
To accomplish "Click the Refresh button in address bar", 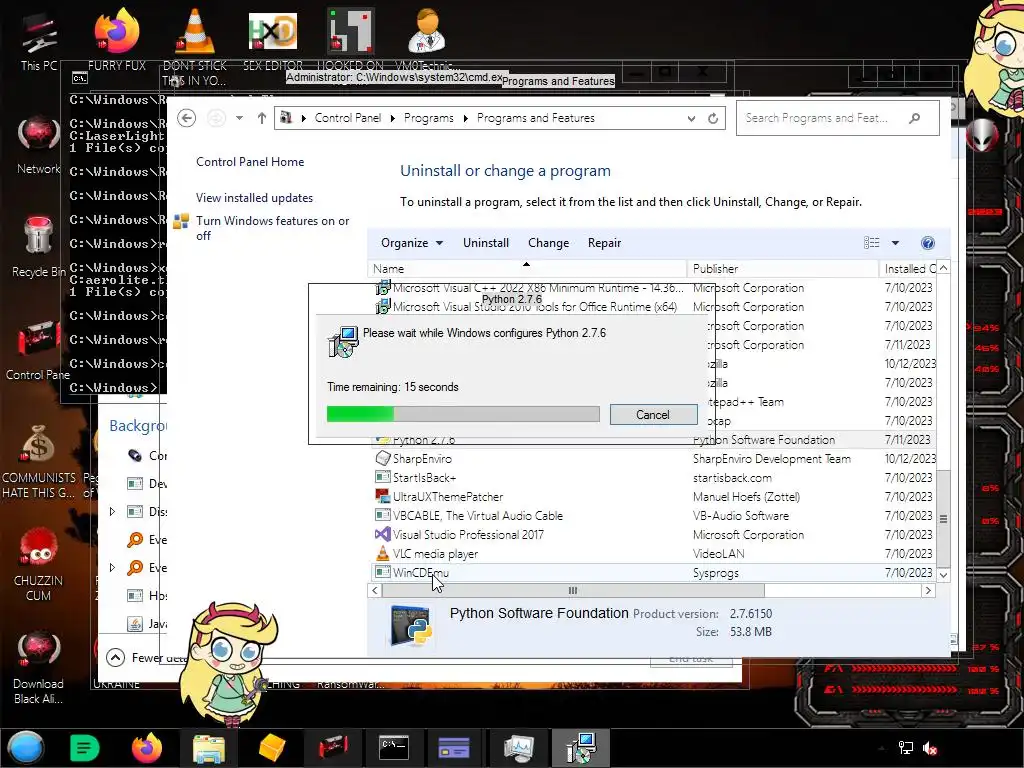I will coord(713,118).
